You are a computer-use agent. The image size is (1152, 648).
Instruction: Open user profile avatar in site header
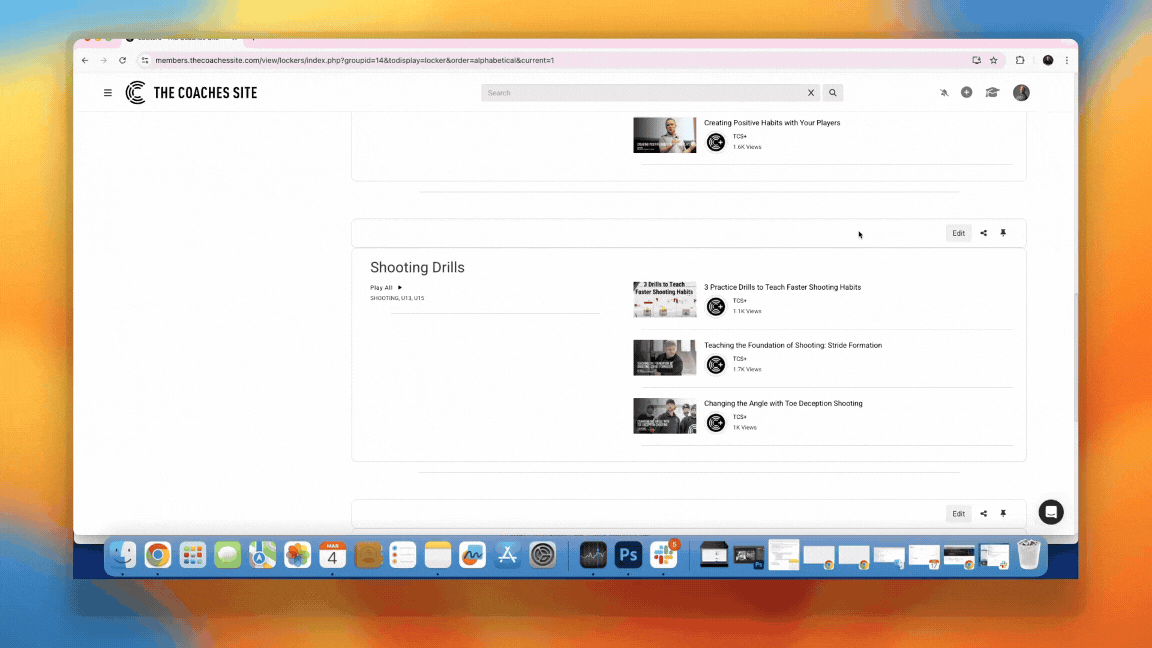tap(1021, 93)
